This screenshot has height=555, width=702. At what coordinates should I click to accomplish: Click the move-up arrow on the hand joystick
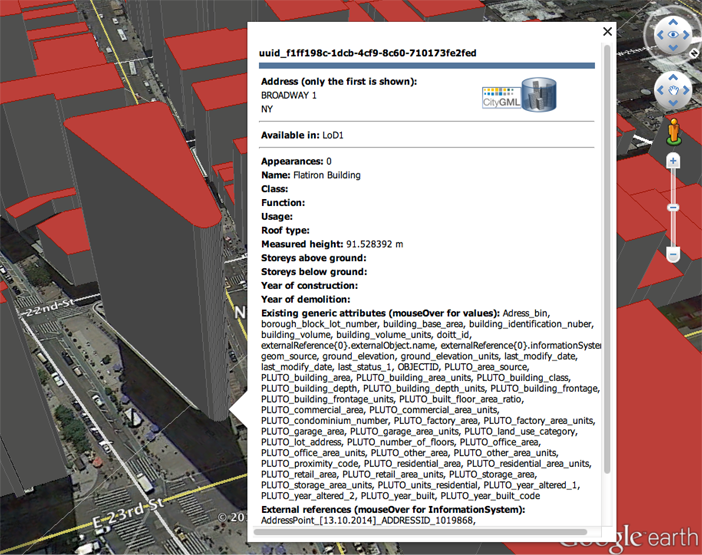(673, 77)
